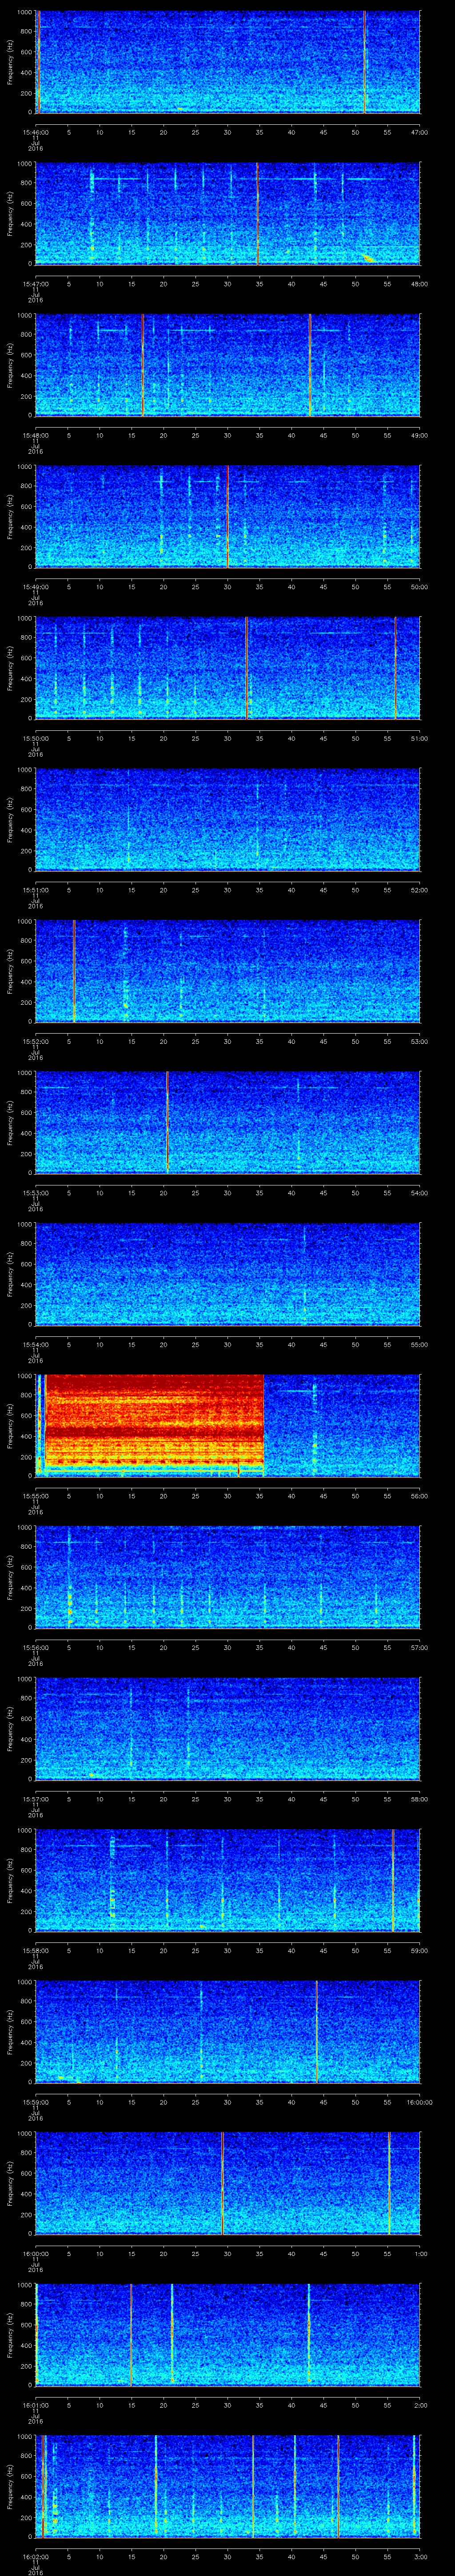Select the last spectrogram panel starting 16:02:00

click(228, 2486)
